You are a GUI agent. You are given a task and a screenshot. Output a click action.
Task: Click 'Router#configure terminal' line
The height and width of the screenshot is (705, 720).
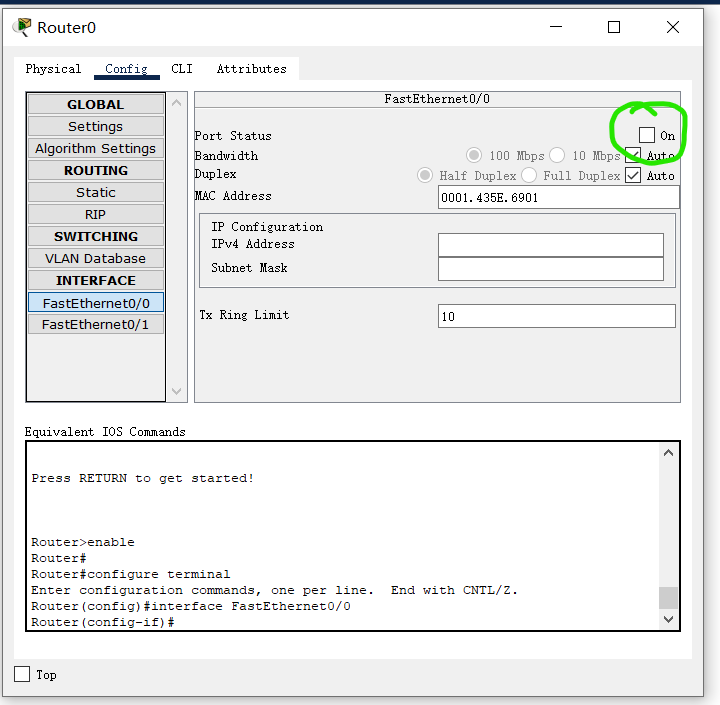(x=130, y=574)
